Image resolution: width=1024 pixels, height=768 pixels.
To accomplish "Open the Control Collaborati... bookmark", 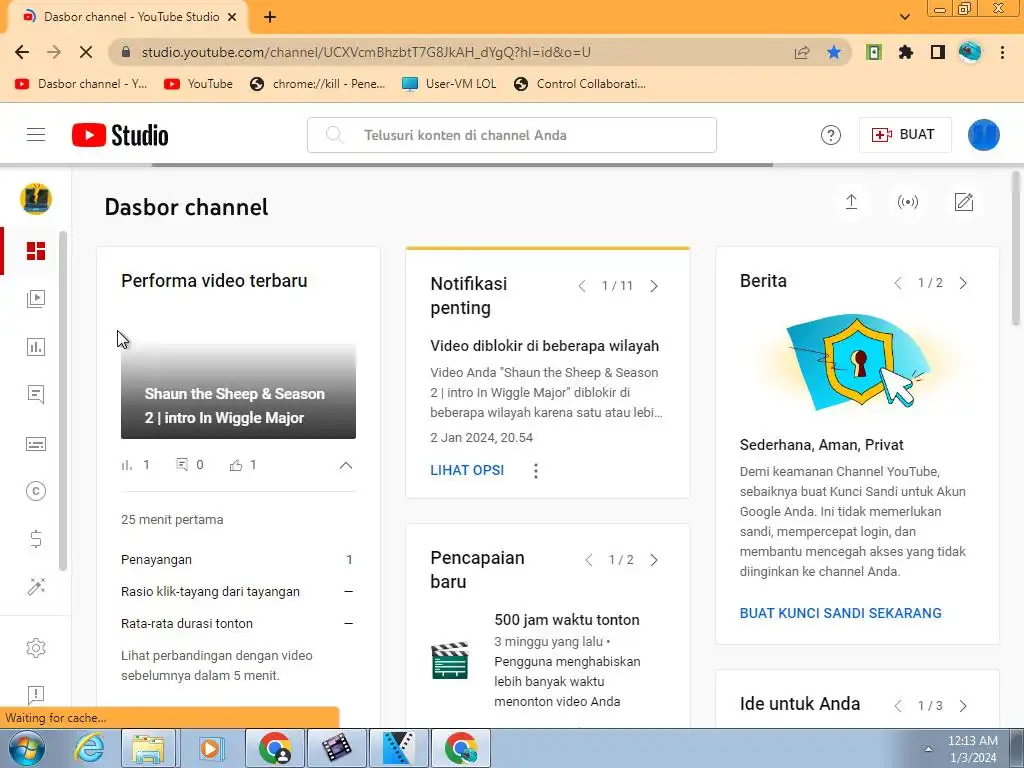I will 580,84.
